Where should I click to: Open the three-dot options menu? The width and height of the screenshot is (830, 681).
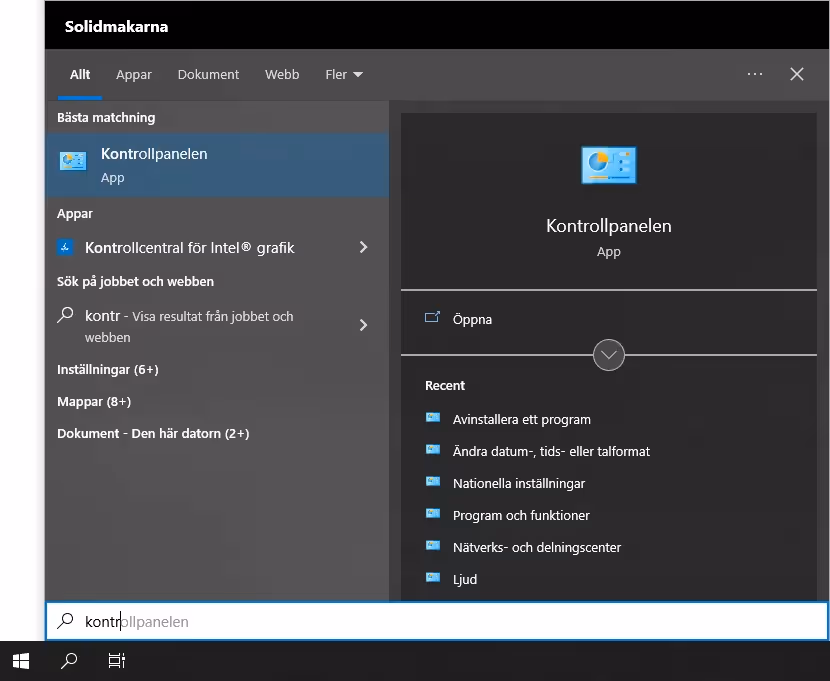[755, 74]
